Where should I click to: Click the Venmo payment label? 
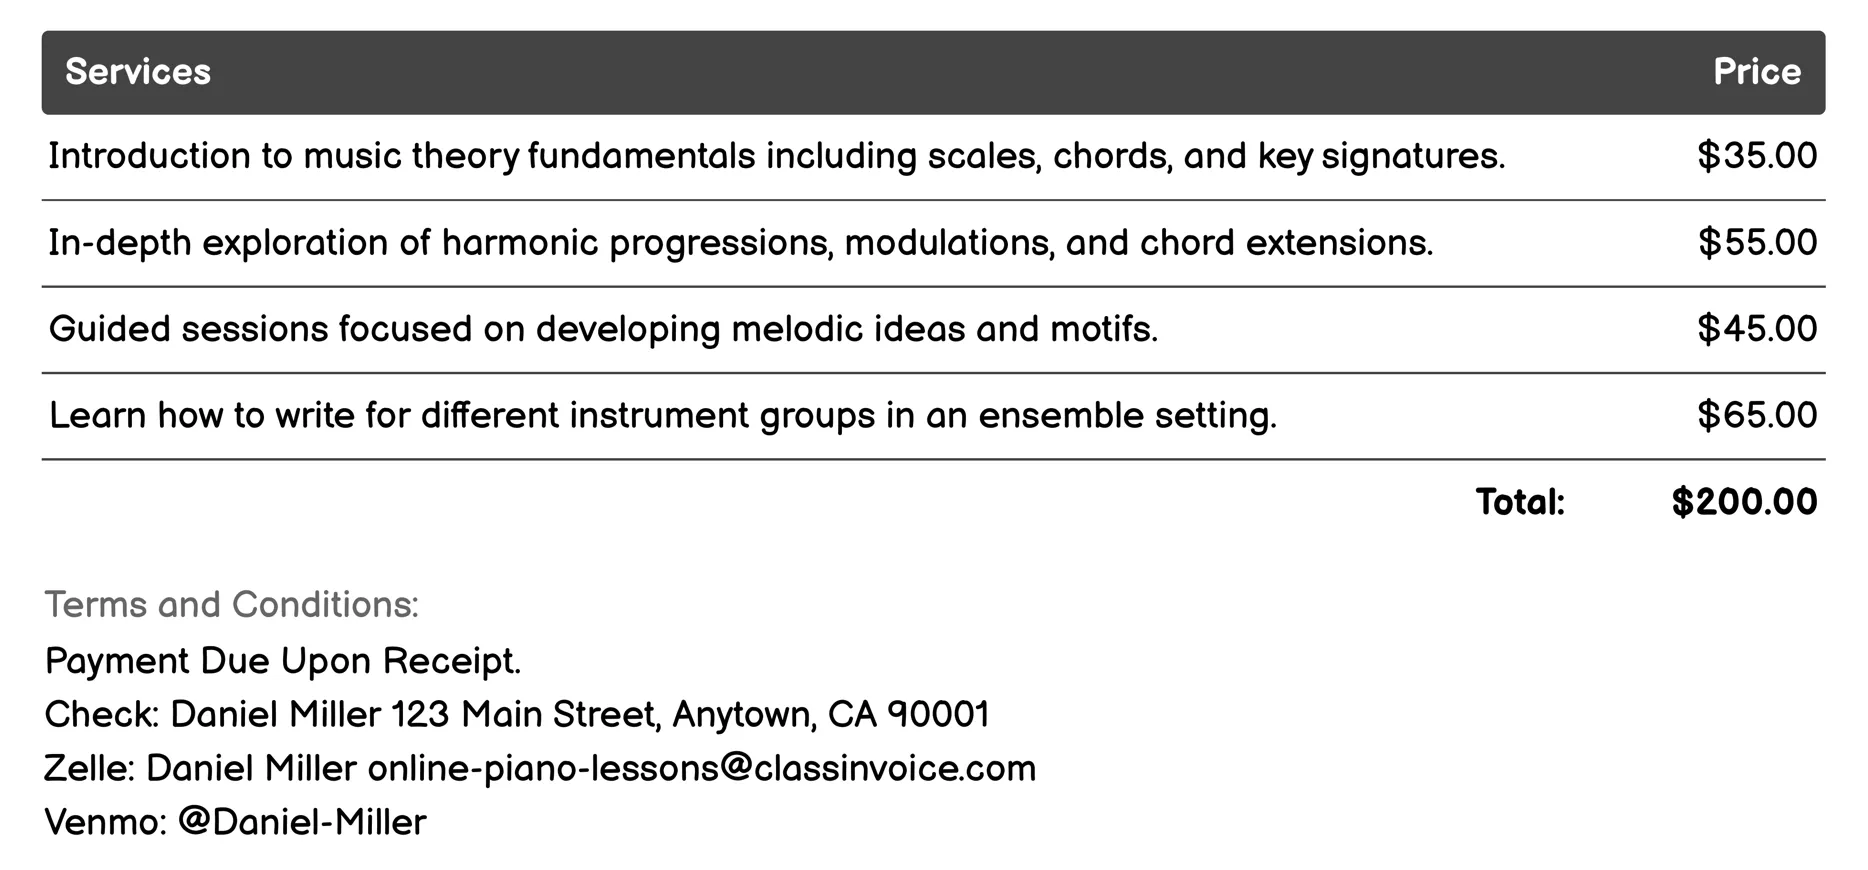(105, 823)
